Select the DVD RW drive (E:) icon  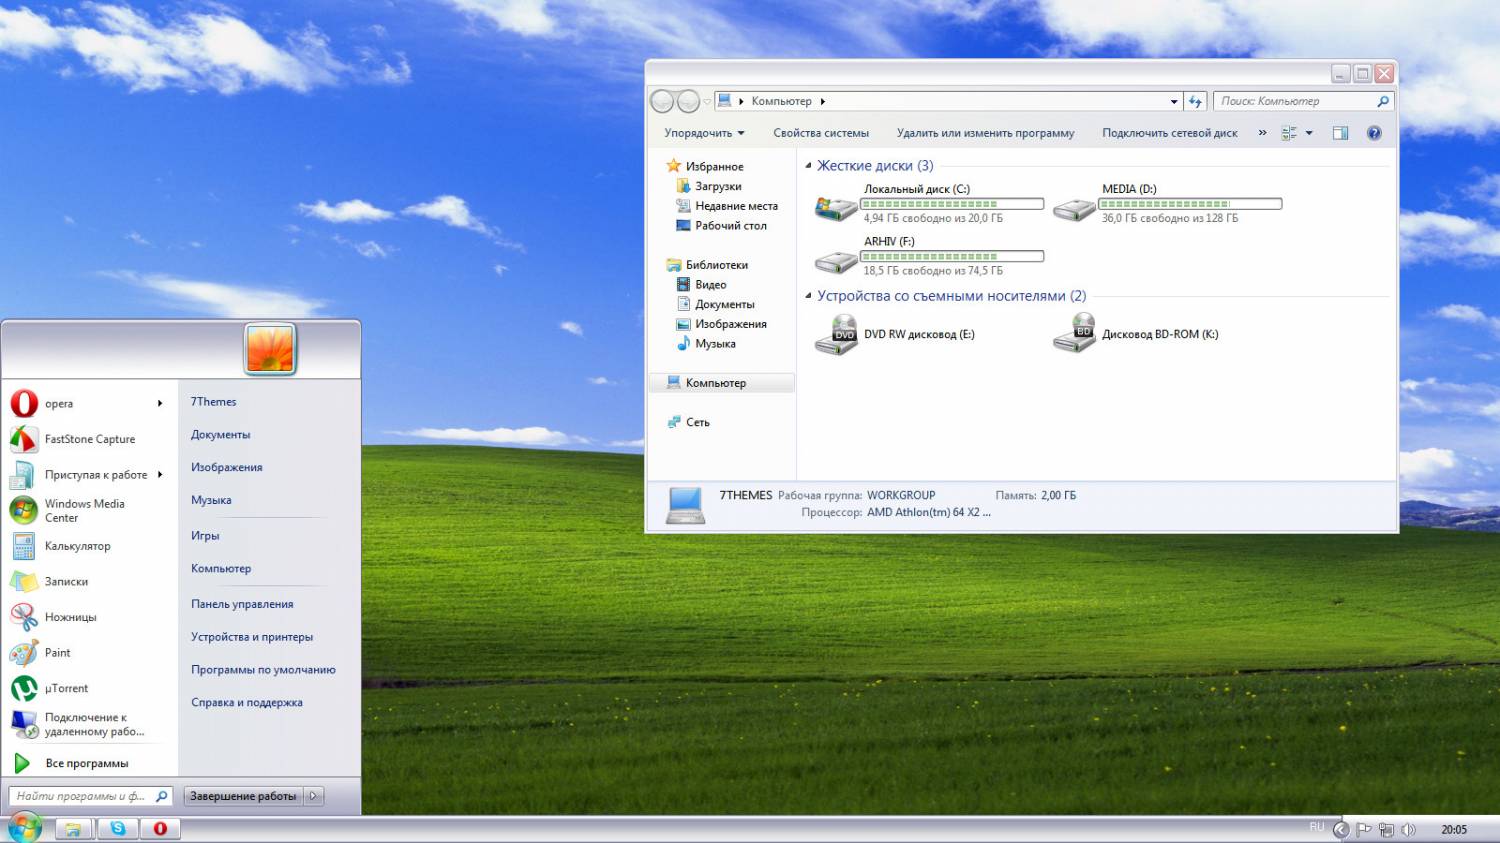(836, 335)
